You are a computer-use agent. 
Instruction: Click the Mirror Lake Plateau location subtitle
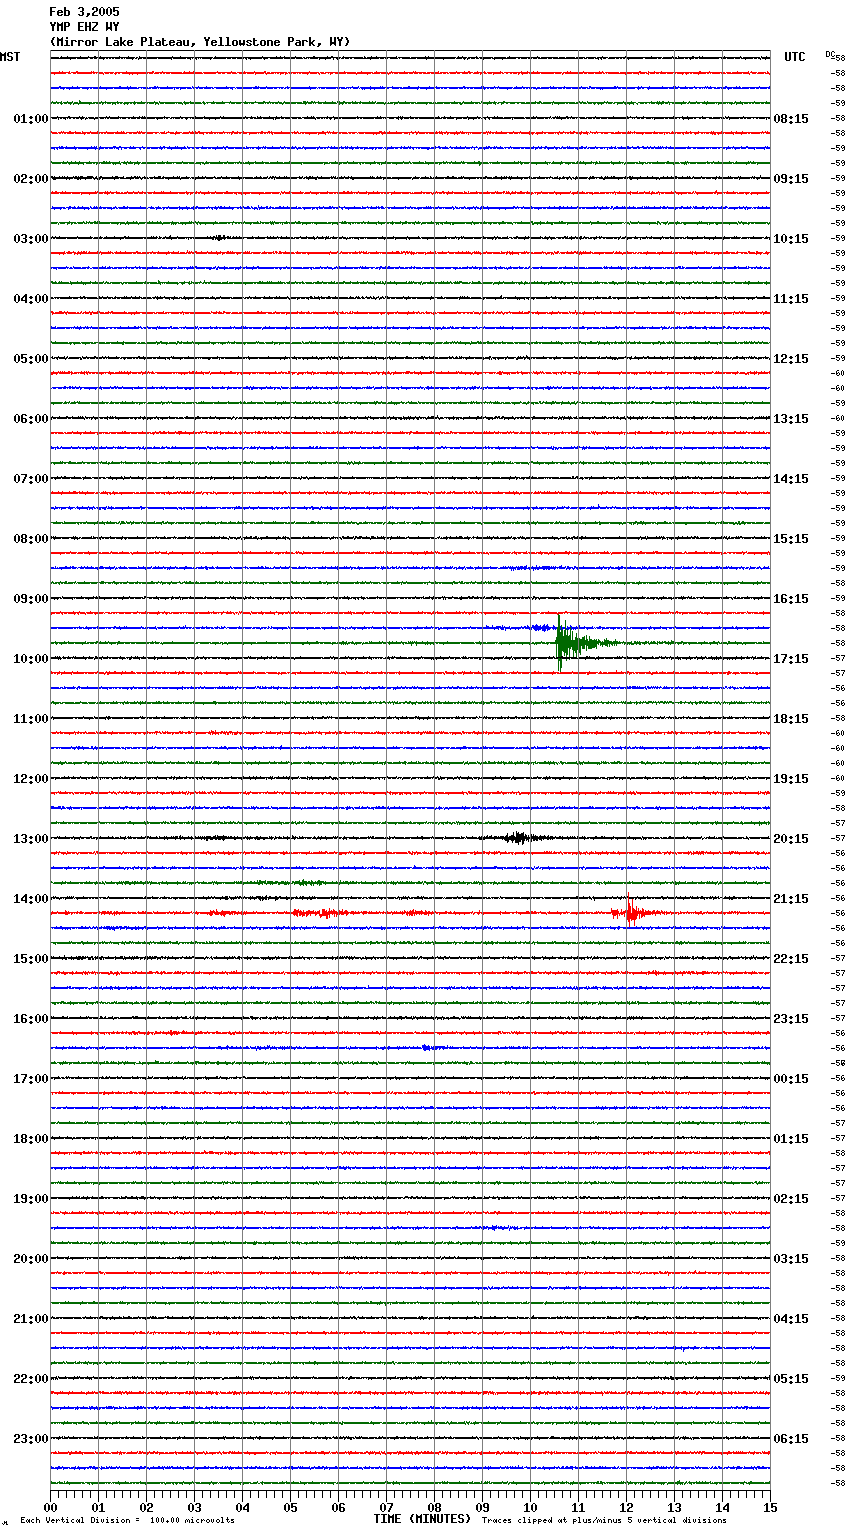coord(200,42)
